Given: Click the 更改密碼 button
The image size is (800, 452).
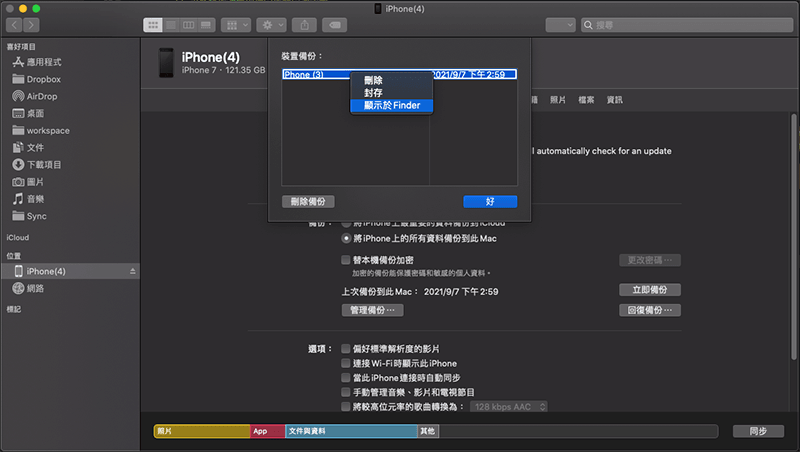Looking at the screenshot, I should pos(649,260).
